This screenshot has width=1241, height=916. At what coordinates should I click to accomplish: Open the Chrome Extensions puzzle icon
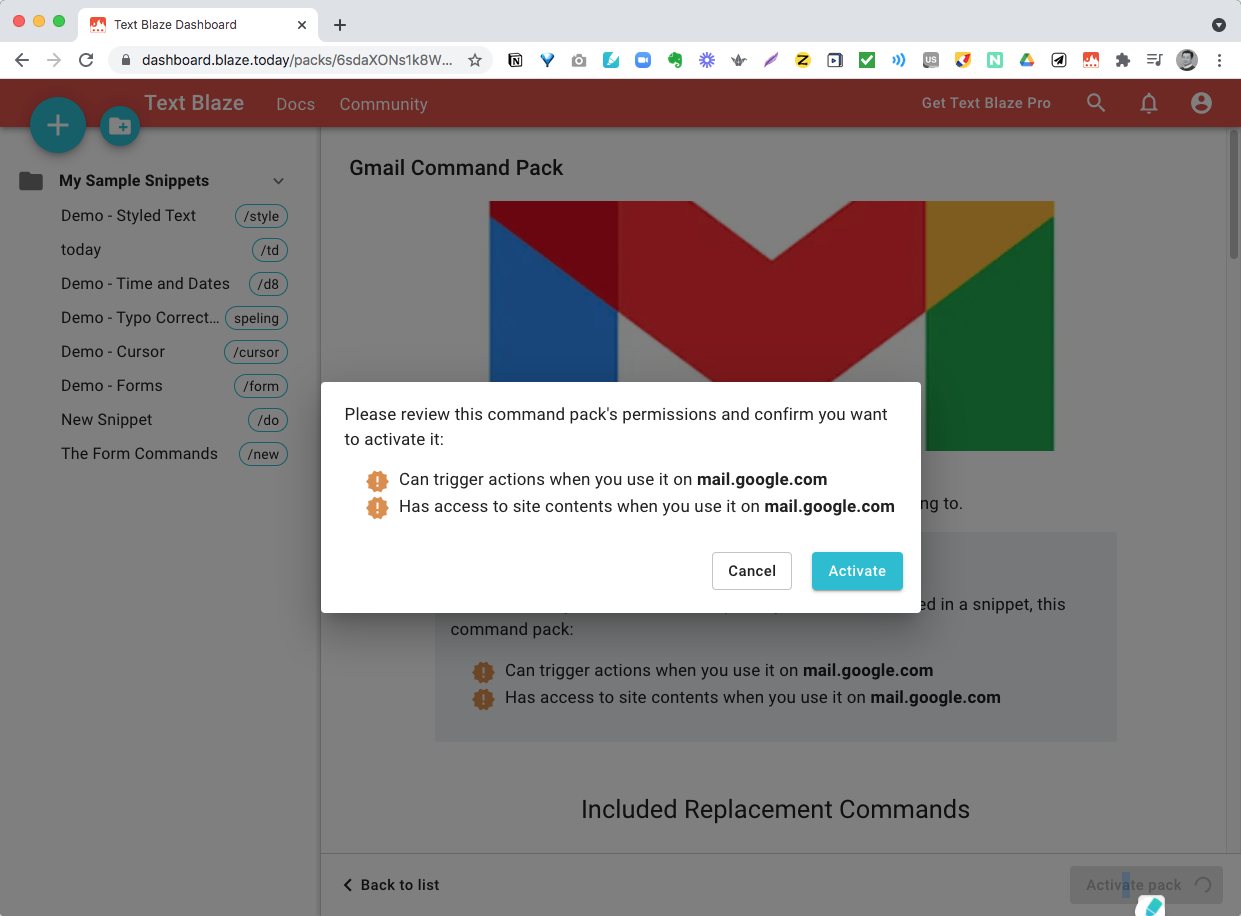1123,60
